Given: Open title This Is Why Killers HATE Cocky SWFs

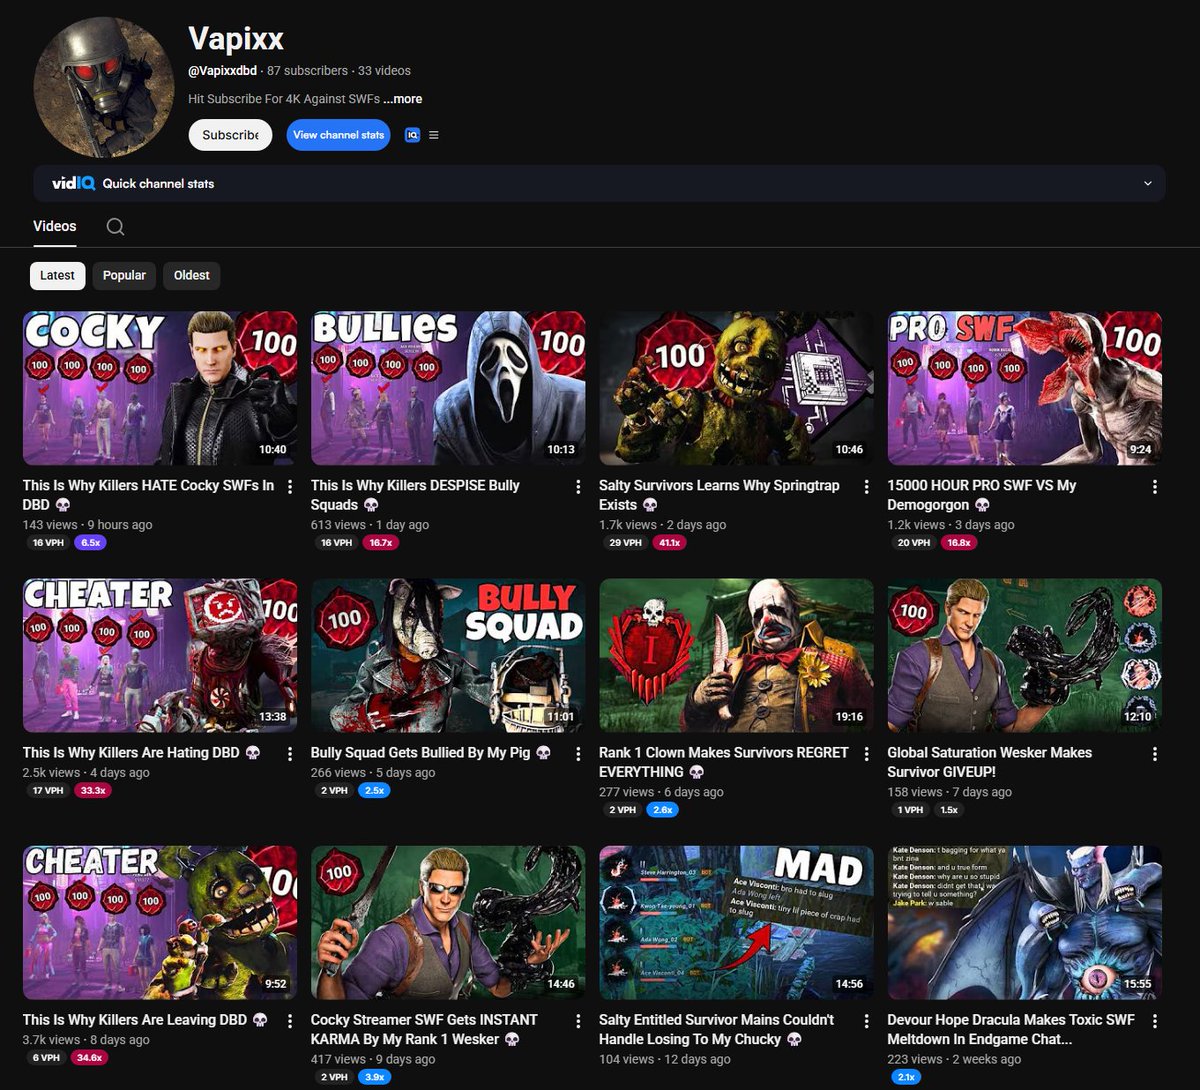Looking at the screenshot, I should [148, 495].
